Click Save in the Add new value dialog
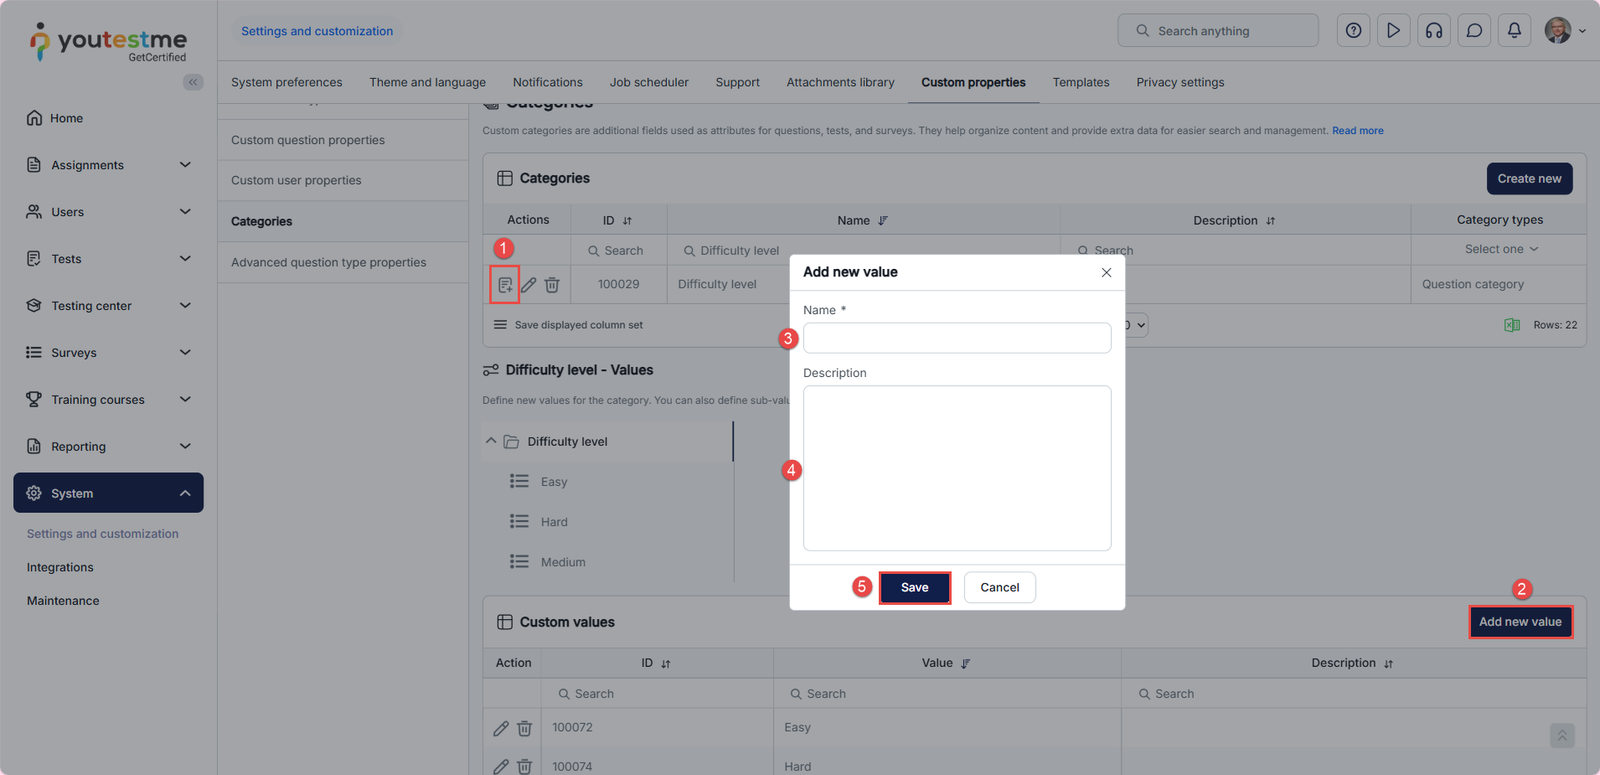Image resolution: width=1600 pixels, height=775 pixels. pyautogui.click(x=915, y=588)
